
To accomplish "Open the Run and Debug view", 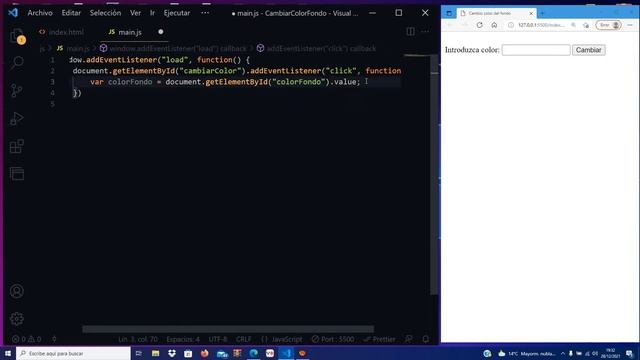I will [x=17, y=118].
